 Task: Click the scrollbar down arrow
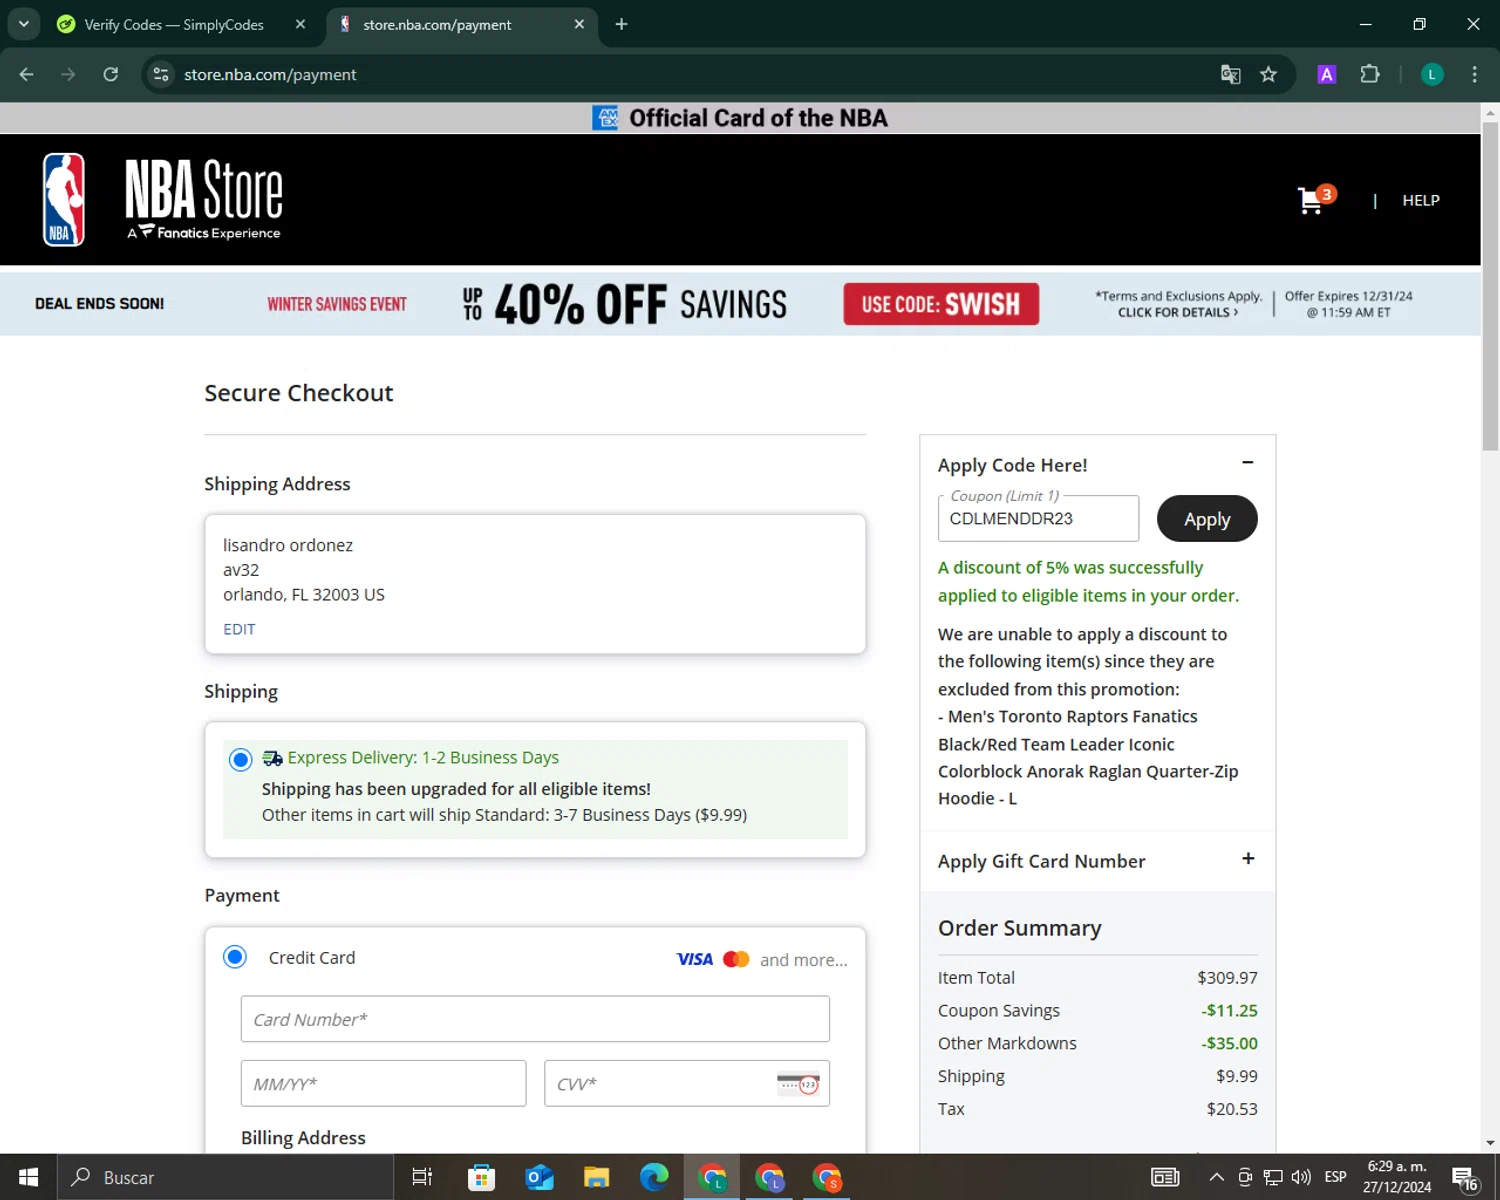click(1490, 1142)
